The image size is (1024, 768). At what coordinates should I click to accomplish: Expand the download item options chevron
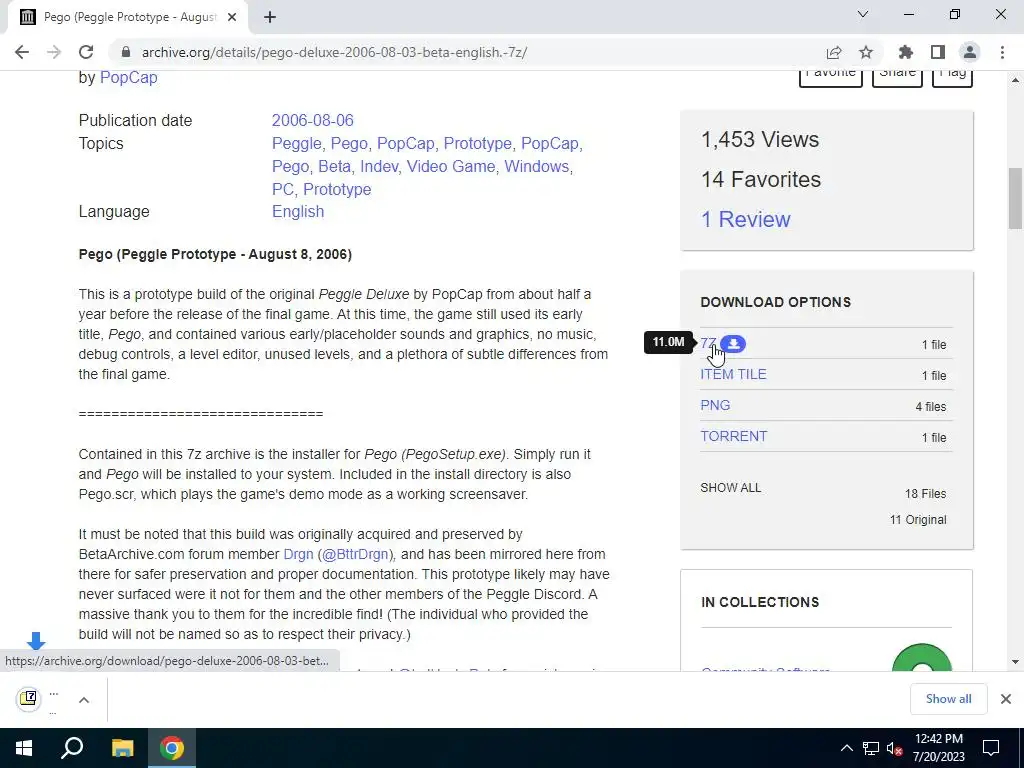(84, 699)
